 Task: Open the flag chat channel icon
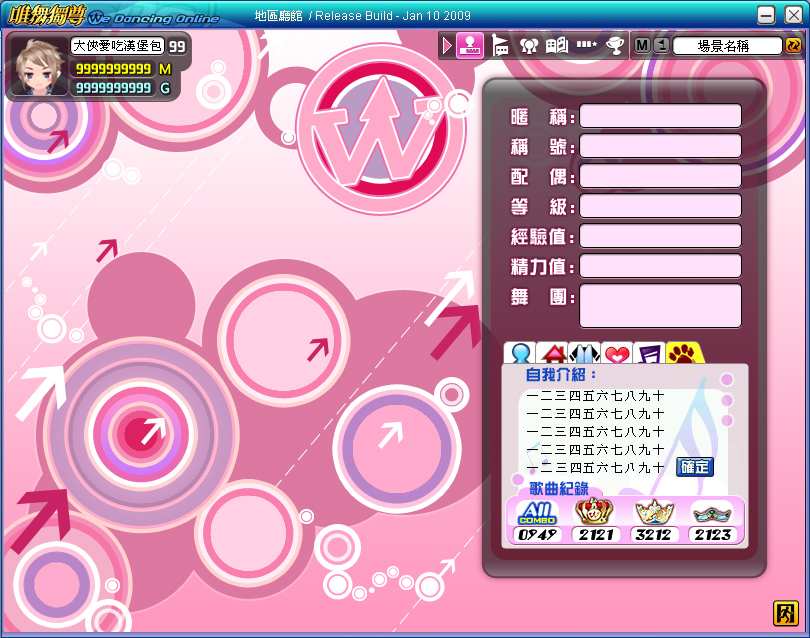pyautogui.click(x=499, y=46)
